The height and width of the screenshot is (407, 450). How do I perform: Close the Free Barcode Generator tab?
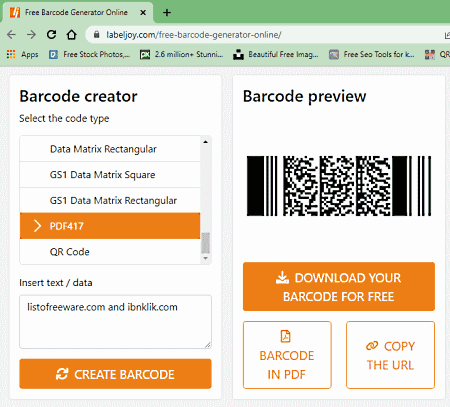pyautogui.click(x=143, y=13)
